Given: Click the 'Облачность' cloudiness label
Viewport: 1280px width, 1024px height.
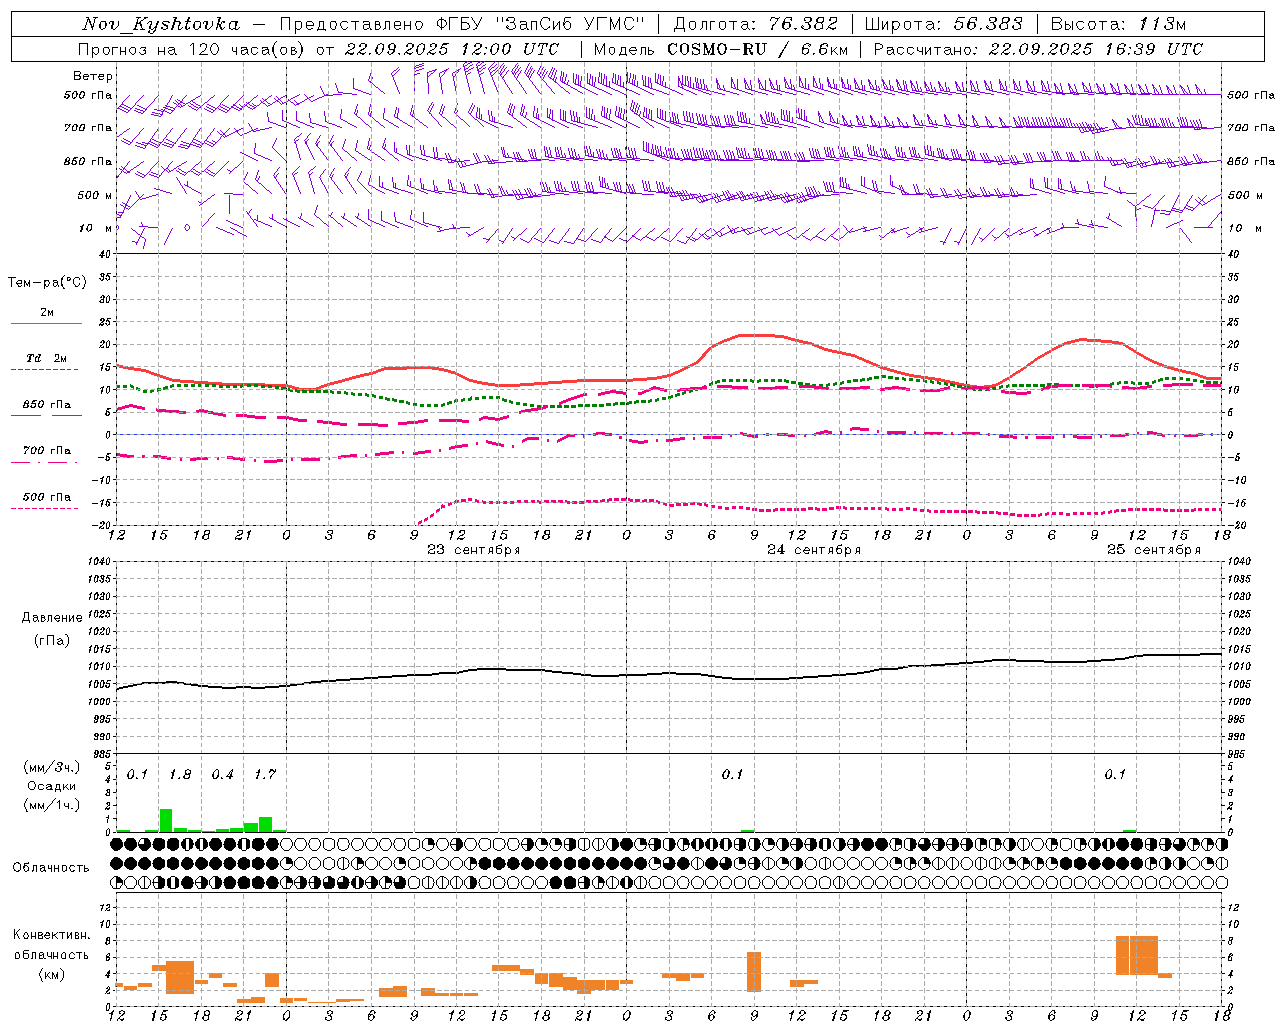Looking at the screenshot, I should 51,868.
